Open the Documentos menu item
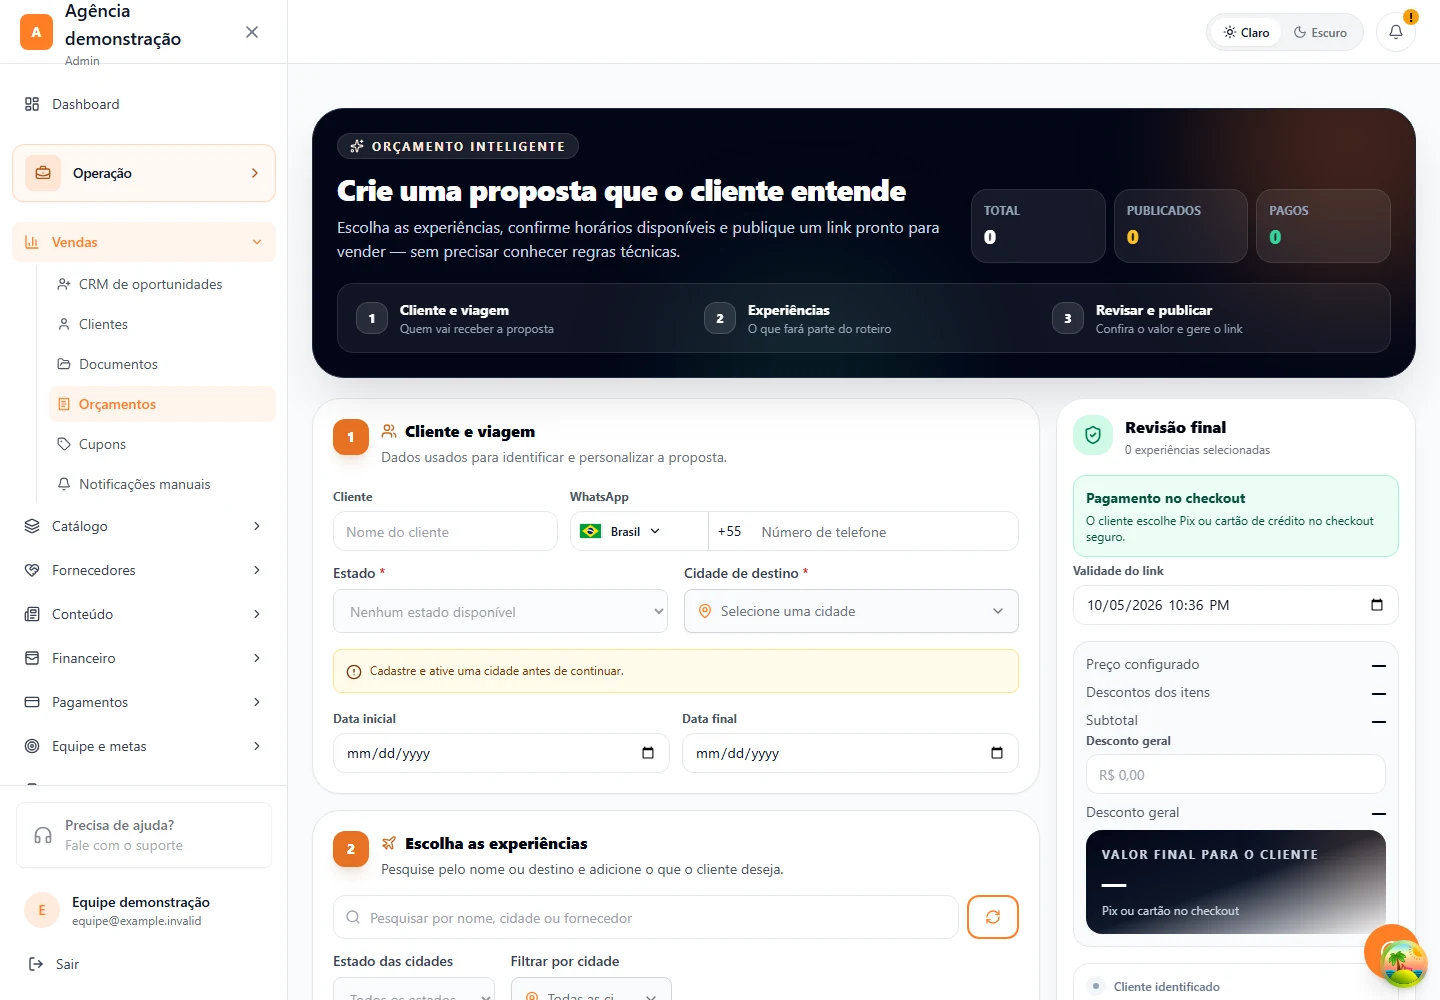 tap(162, 364)
